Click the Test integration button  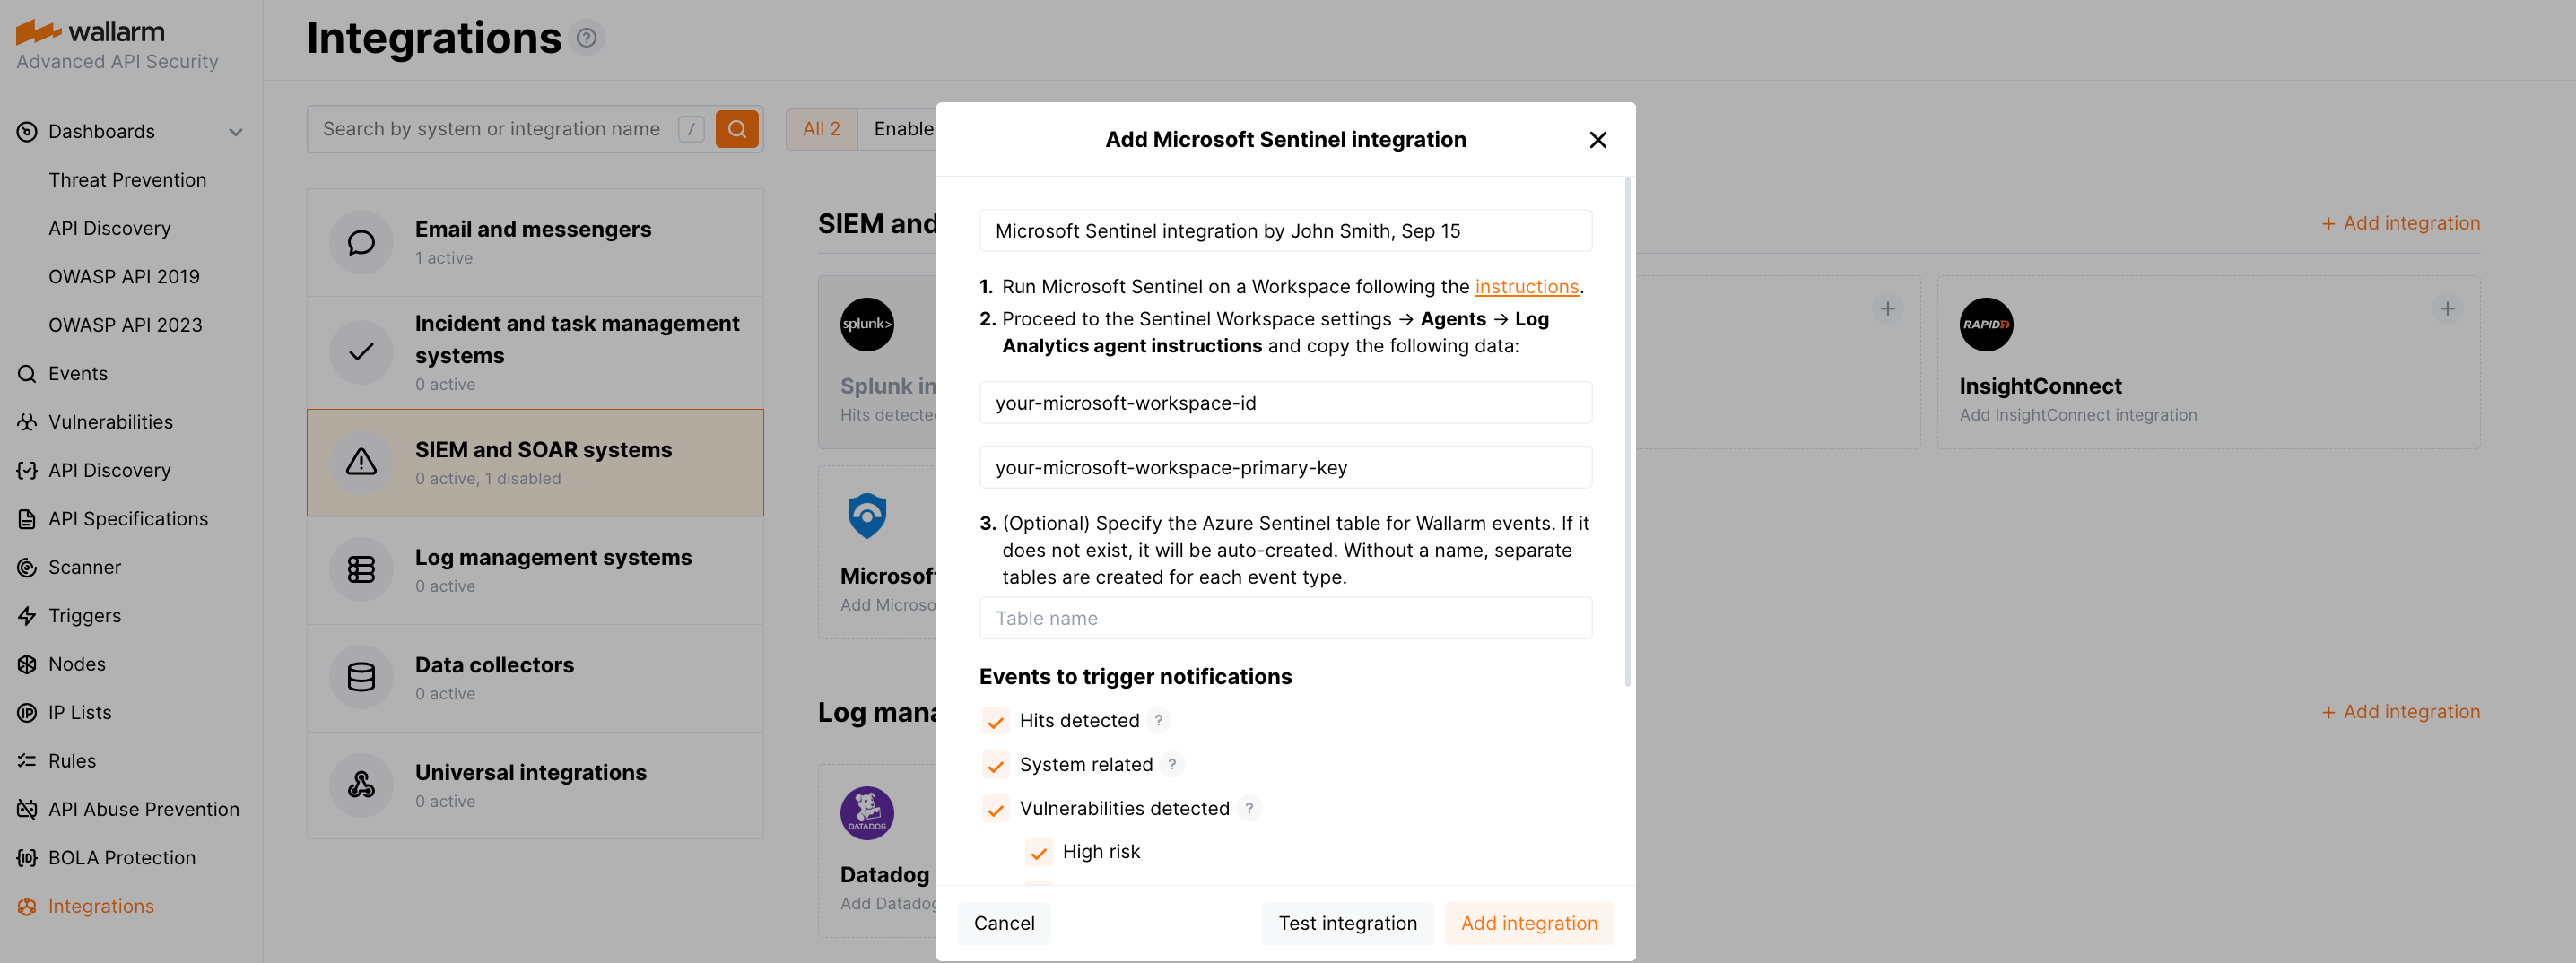(x=1347, y=923)
